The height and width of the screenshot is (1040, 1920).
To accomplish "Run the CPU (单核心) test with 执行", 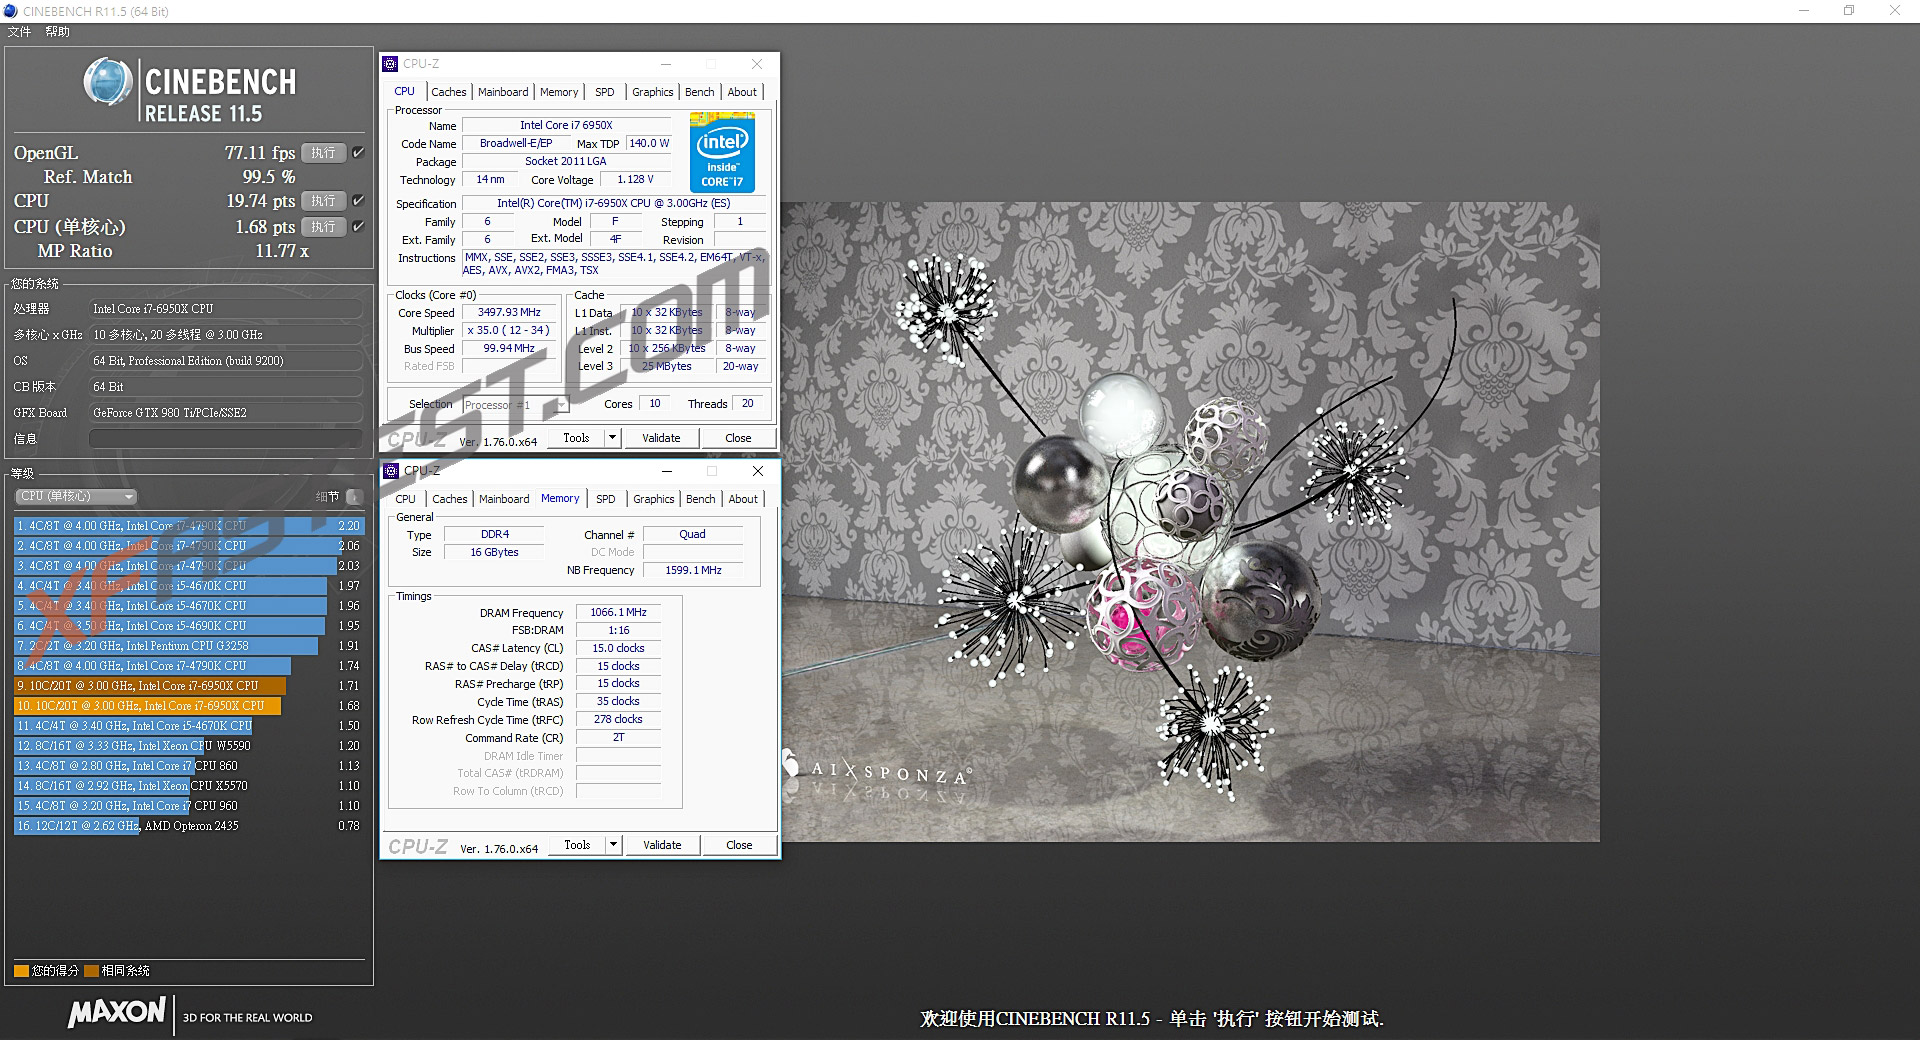I will [323, 227].
